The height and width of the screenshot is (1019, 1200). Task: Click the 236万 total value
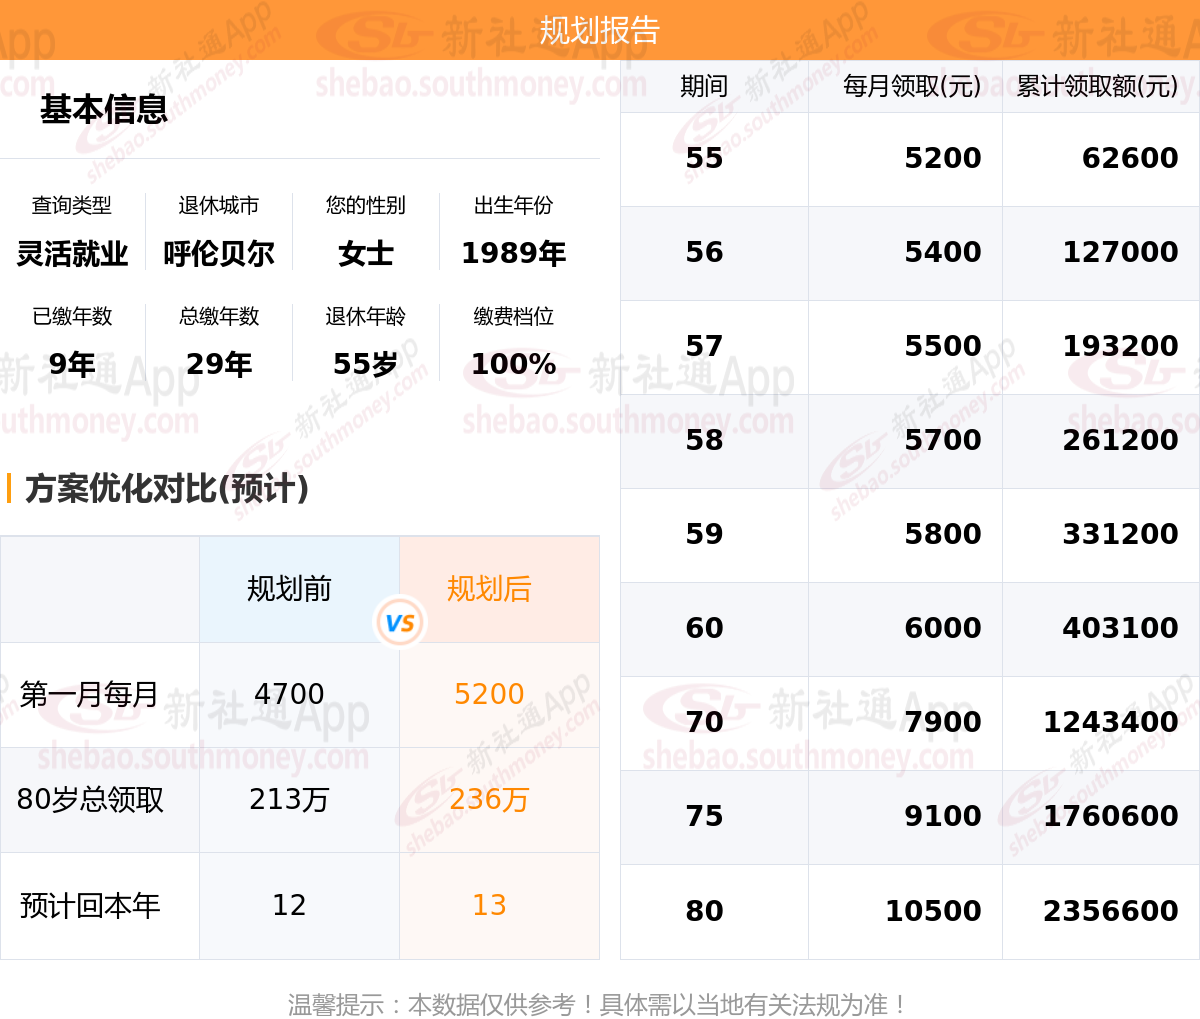tap(489, 800)
